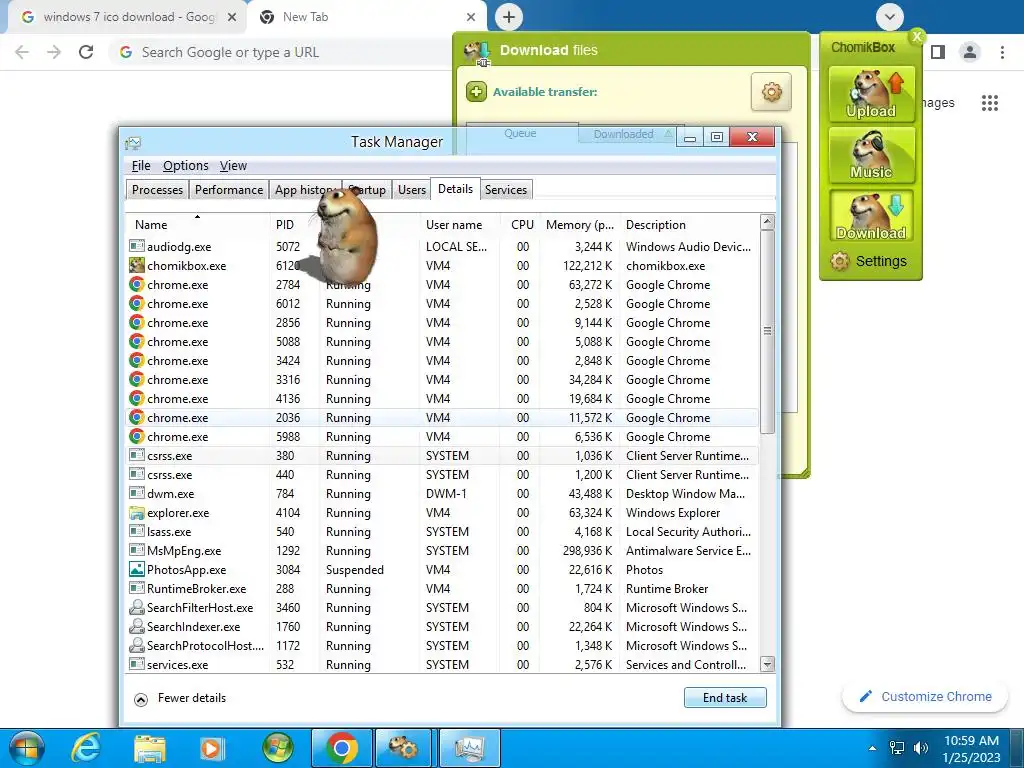
Task: Open ChomikBox Settings gear
Action: 840,261
